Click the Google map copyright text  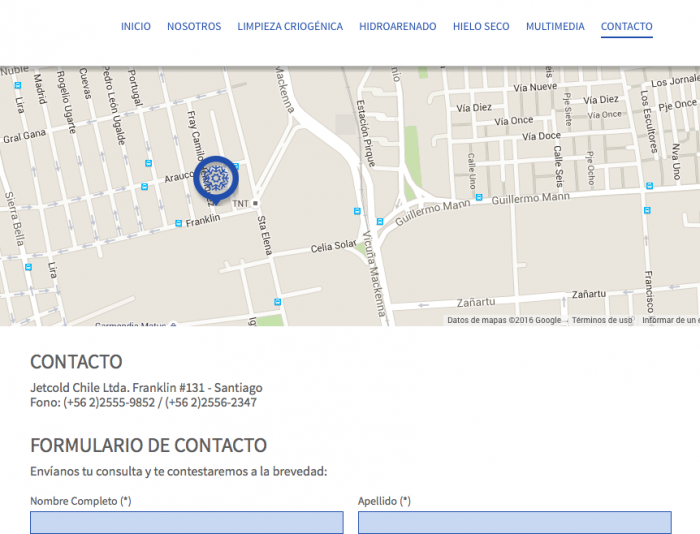point(504,320)
